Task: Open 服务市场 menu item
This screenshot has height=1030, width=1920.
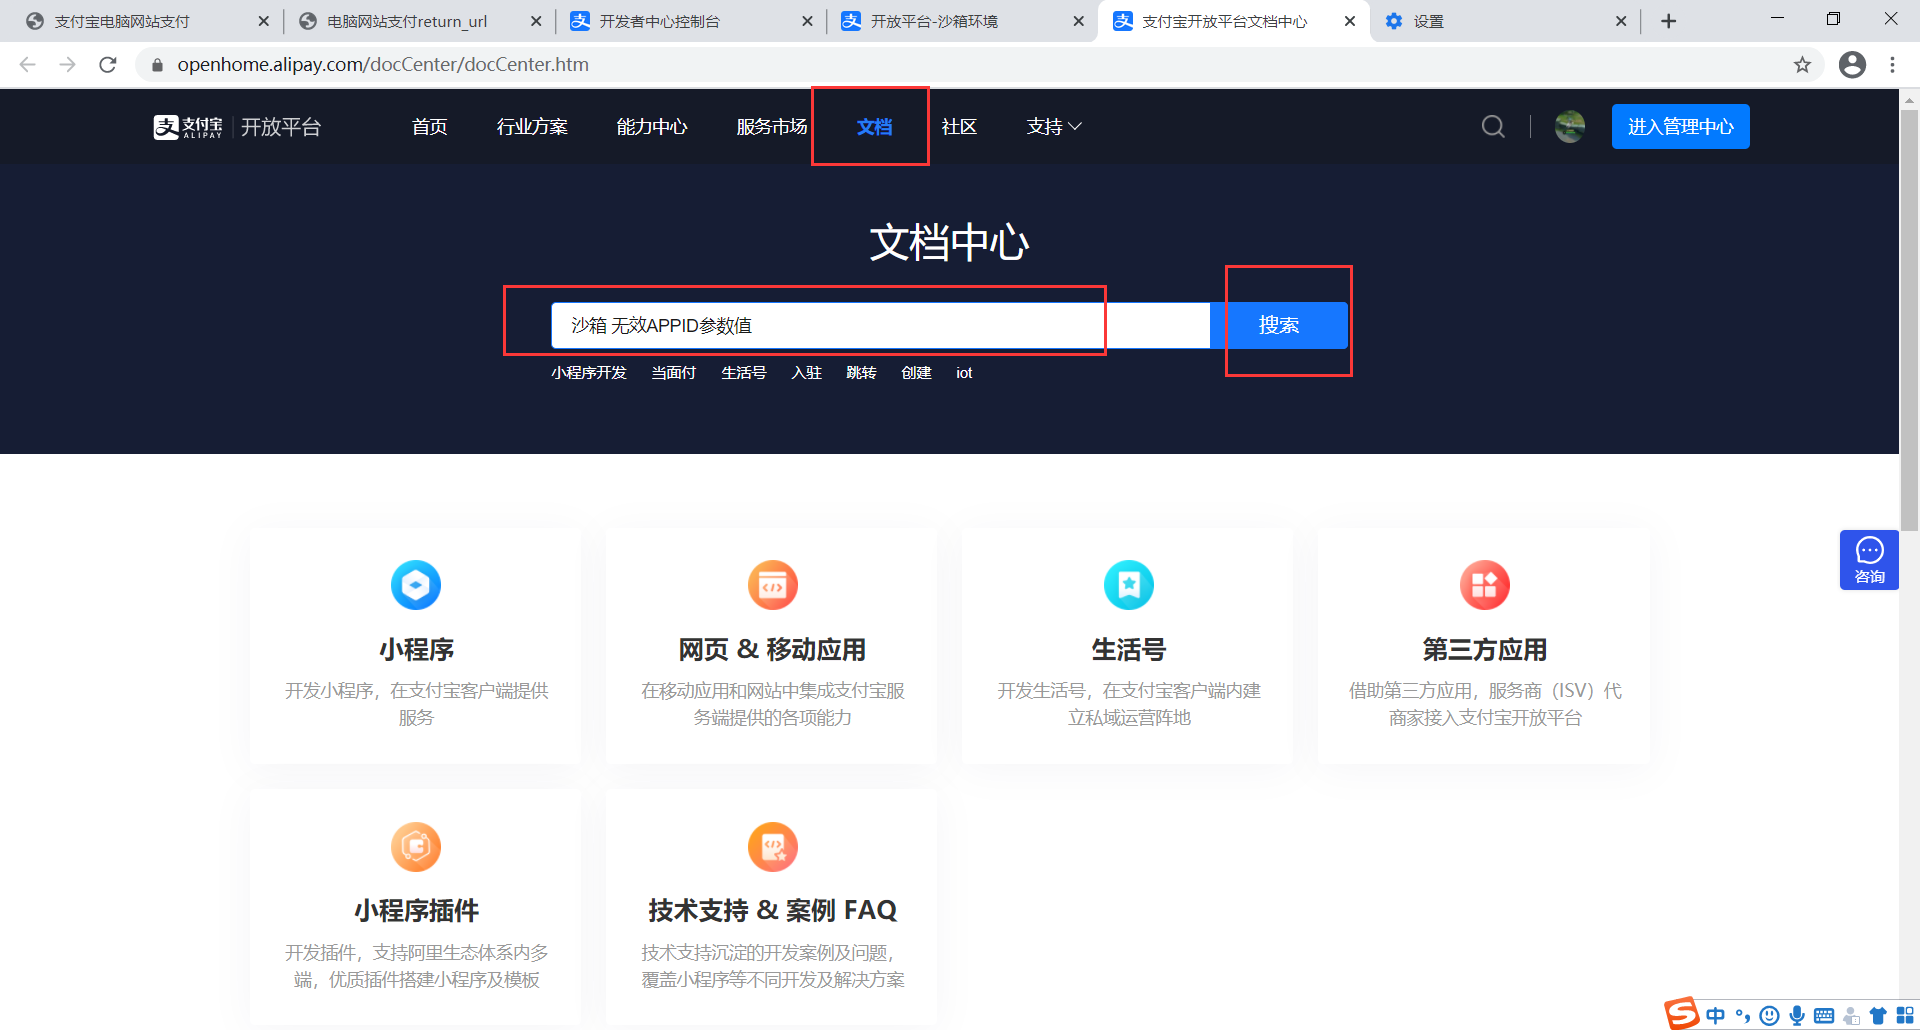Action: 772,127
